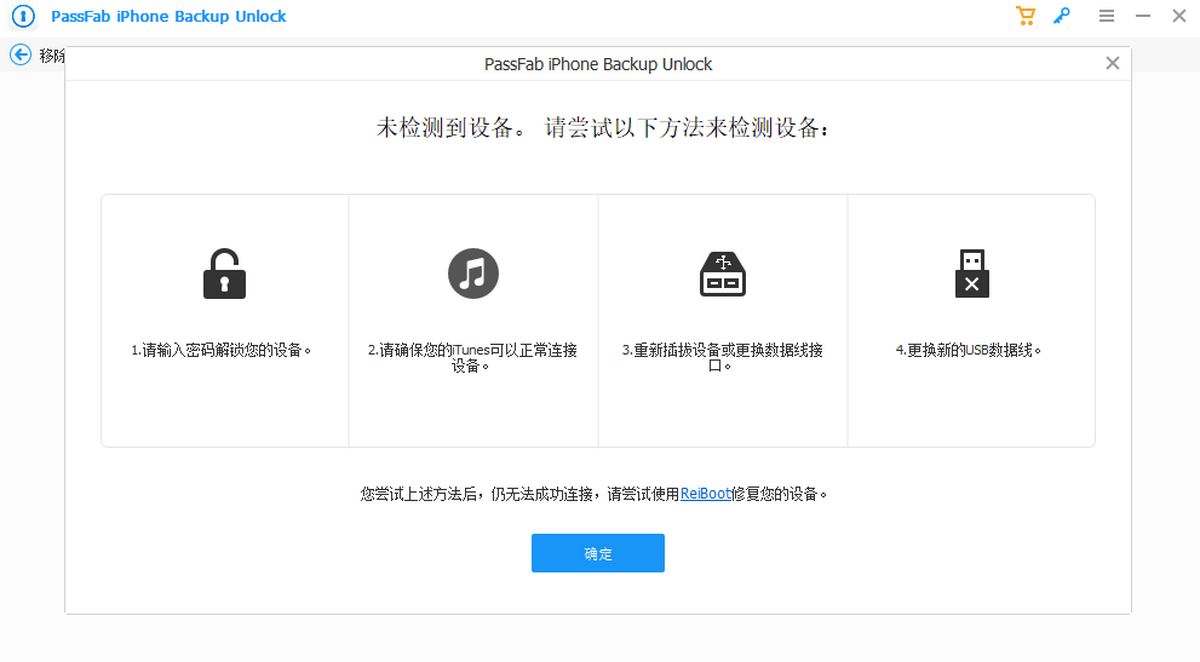1200x662 pixels.
Task: Close the PassFab main window
Action: (1178, 16)
